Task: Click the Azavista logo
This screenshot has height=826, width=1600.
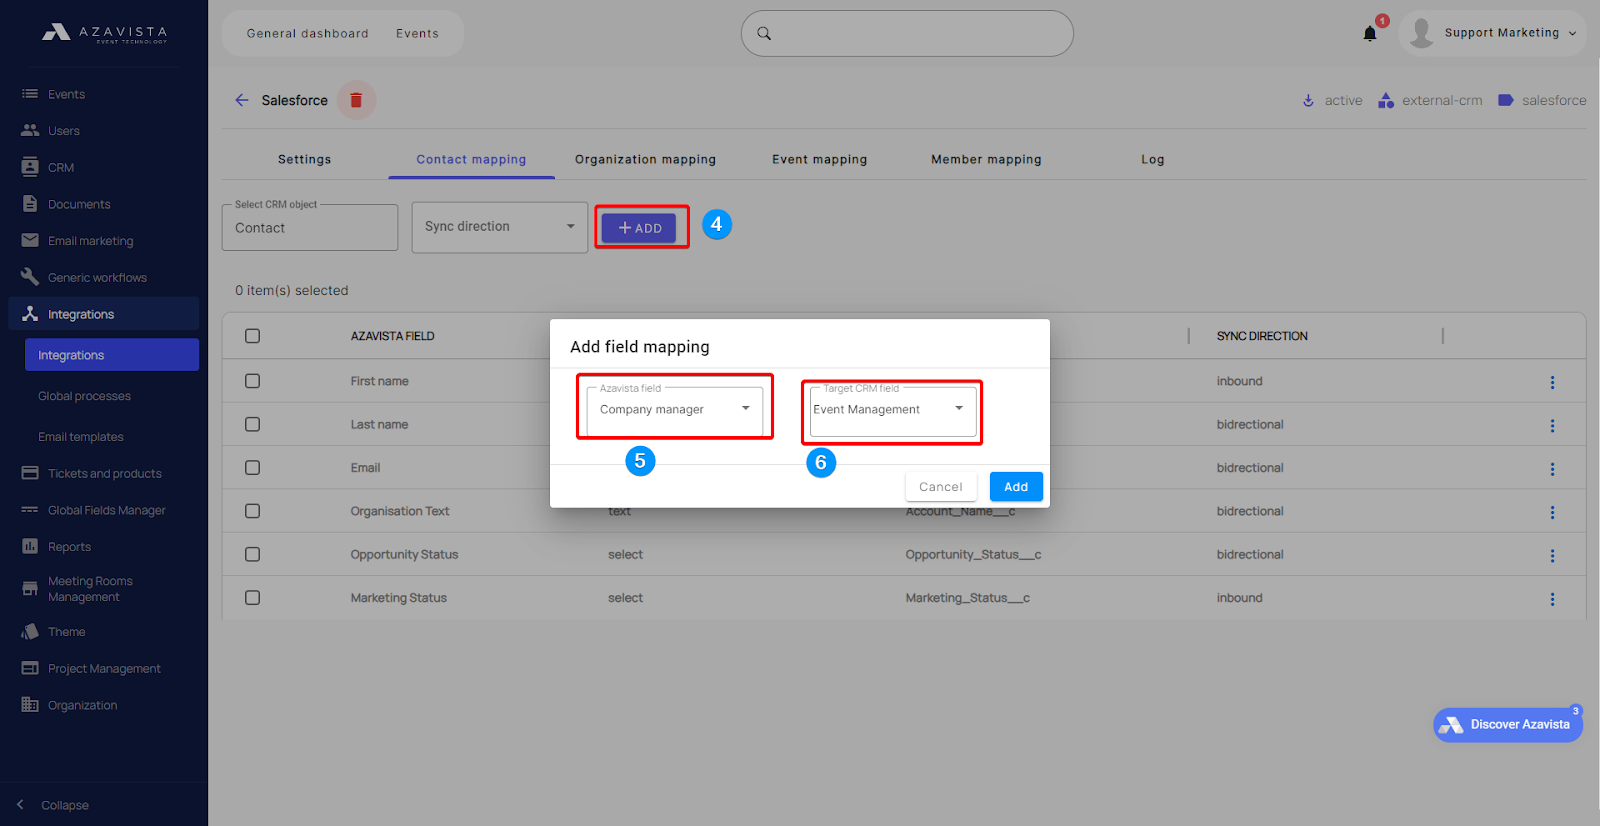Action: [x=105, y=33]
